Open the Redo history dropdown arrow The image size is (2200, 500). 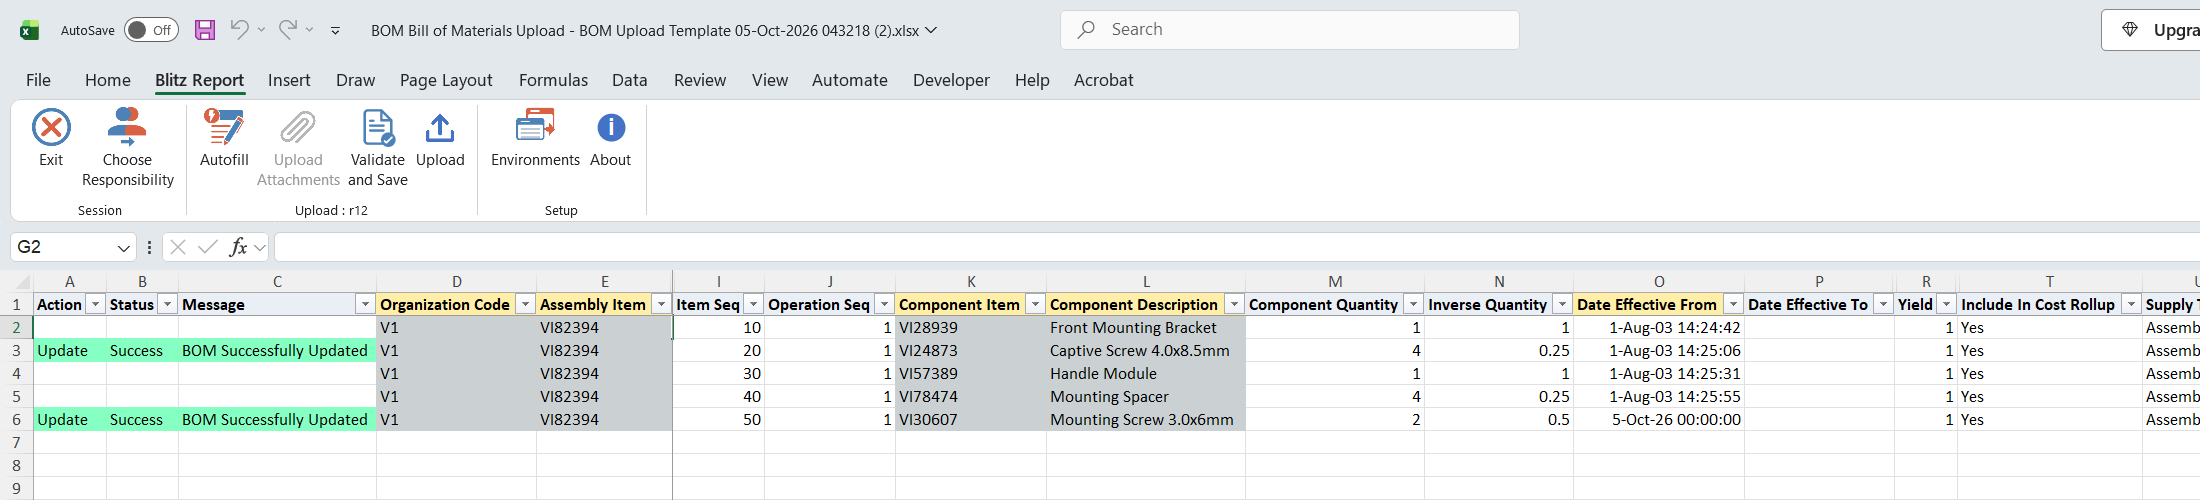[x=310, y=30]
